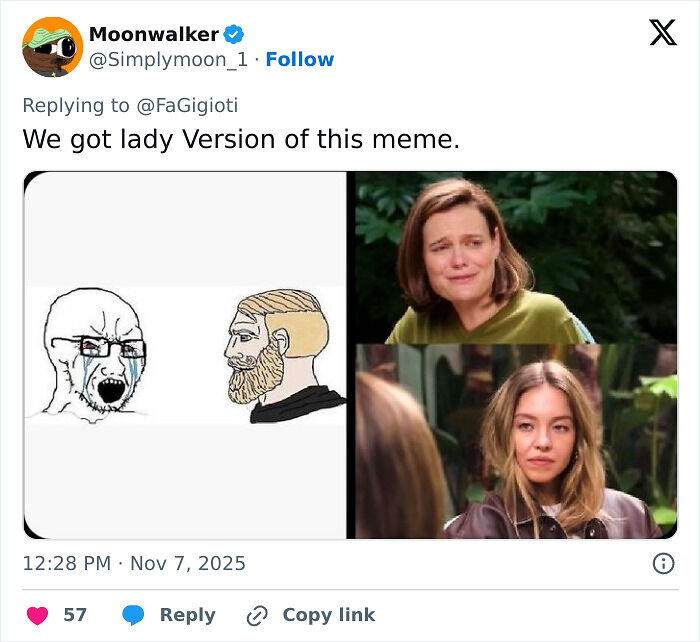Click the chain link icon
Image resolution: width=700 pixels, height=642 pixels.
pos(258,615)
